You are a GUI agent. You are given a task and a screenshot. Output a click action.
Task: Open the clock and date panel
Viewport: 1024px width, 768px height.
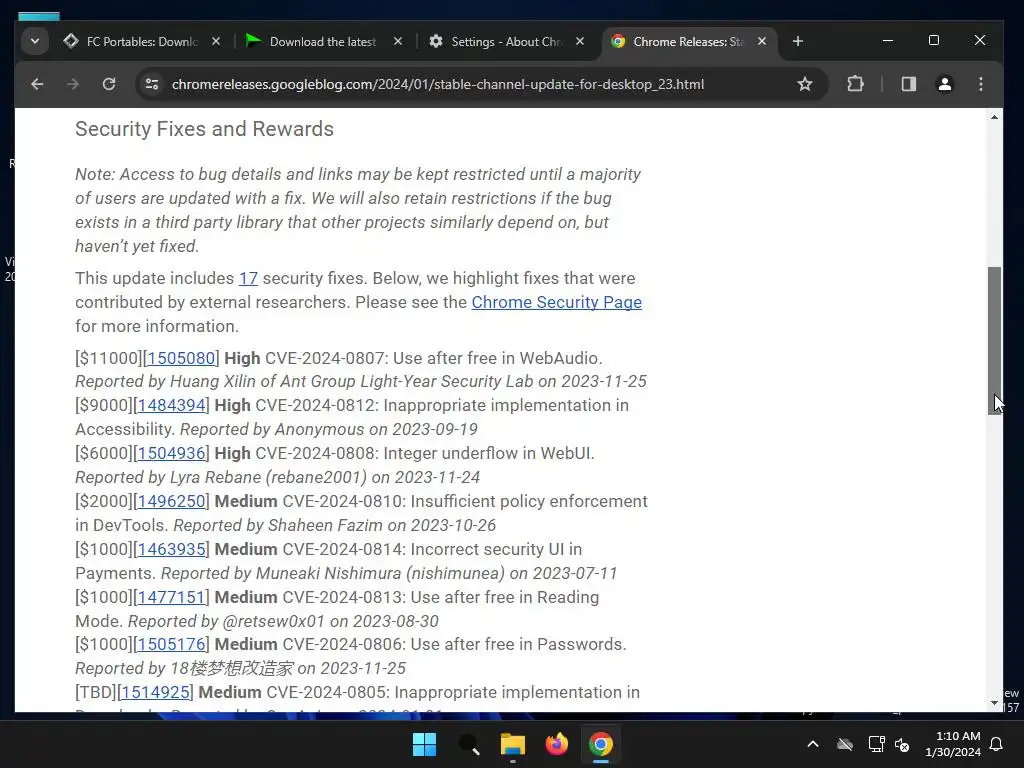tap(953, 744)
